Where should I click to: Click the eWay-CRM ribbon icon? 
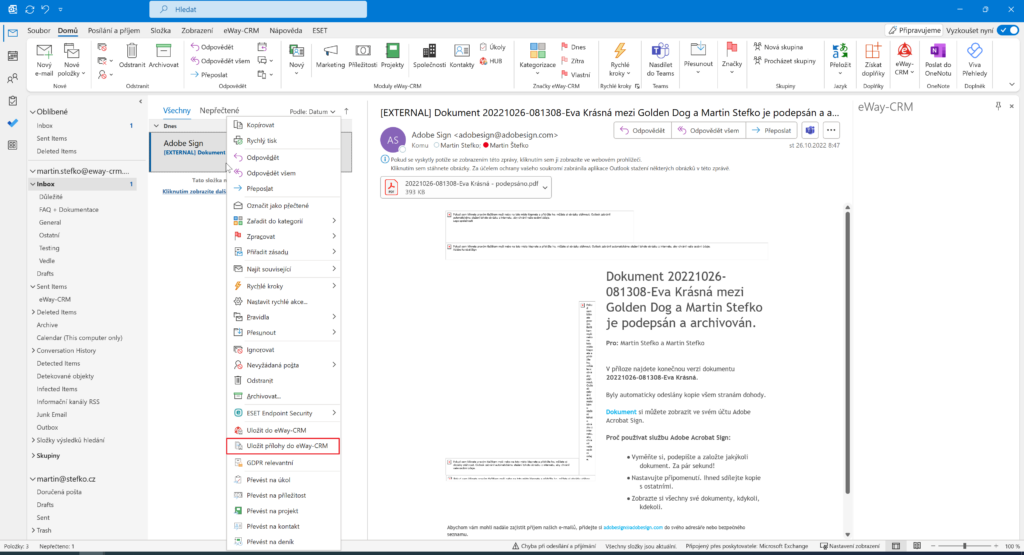904,50
